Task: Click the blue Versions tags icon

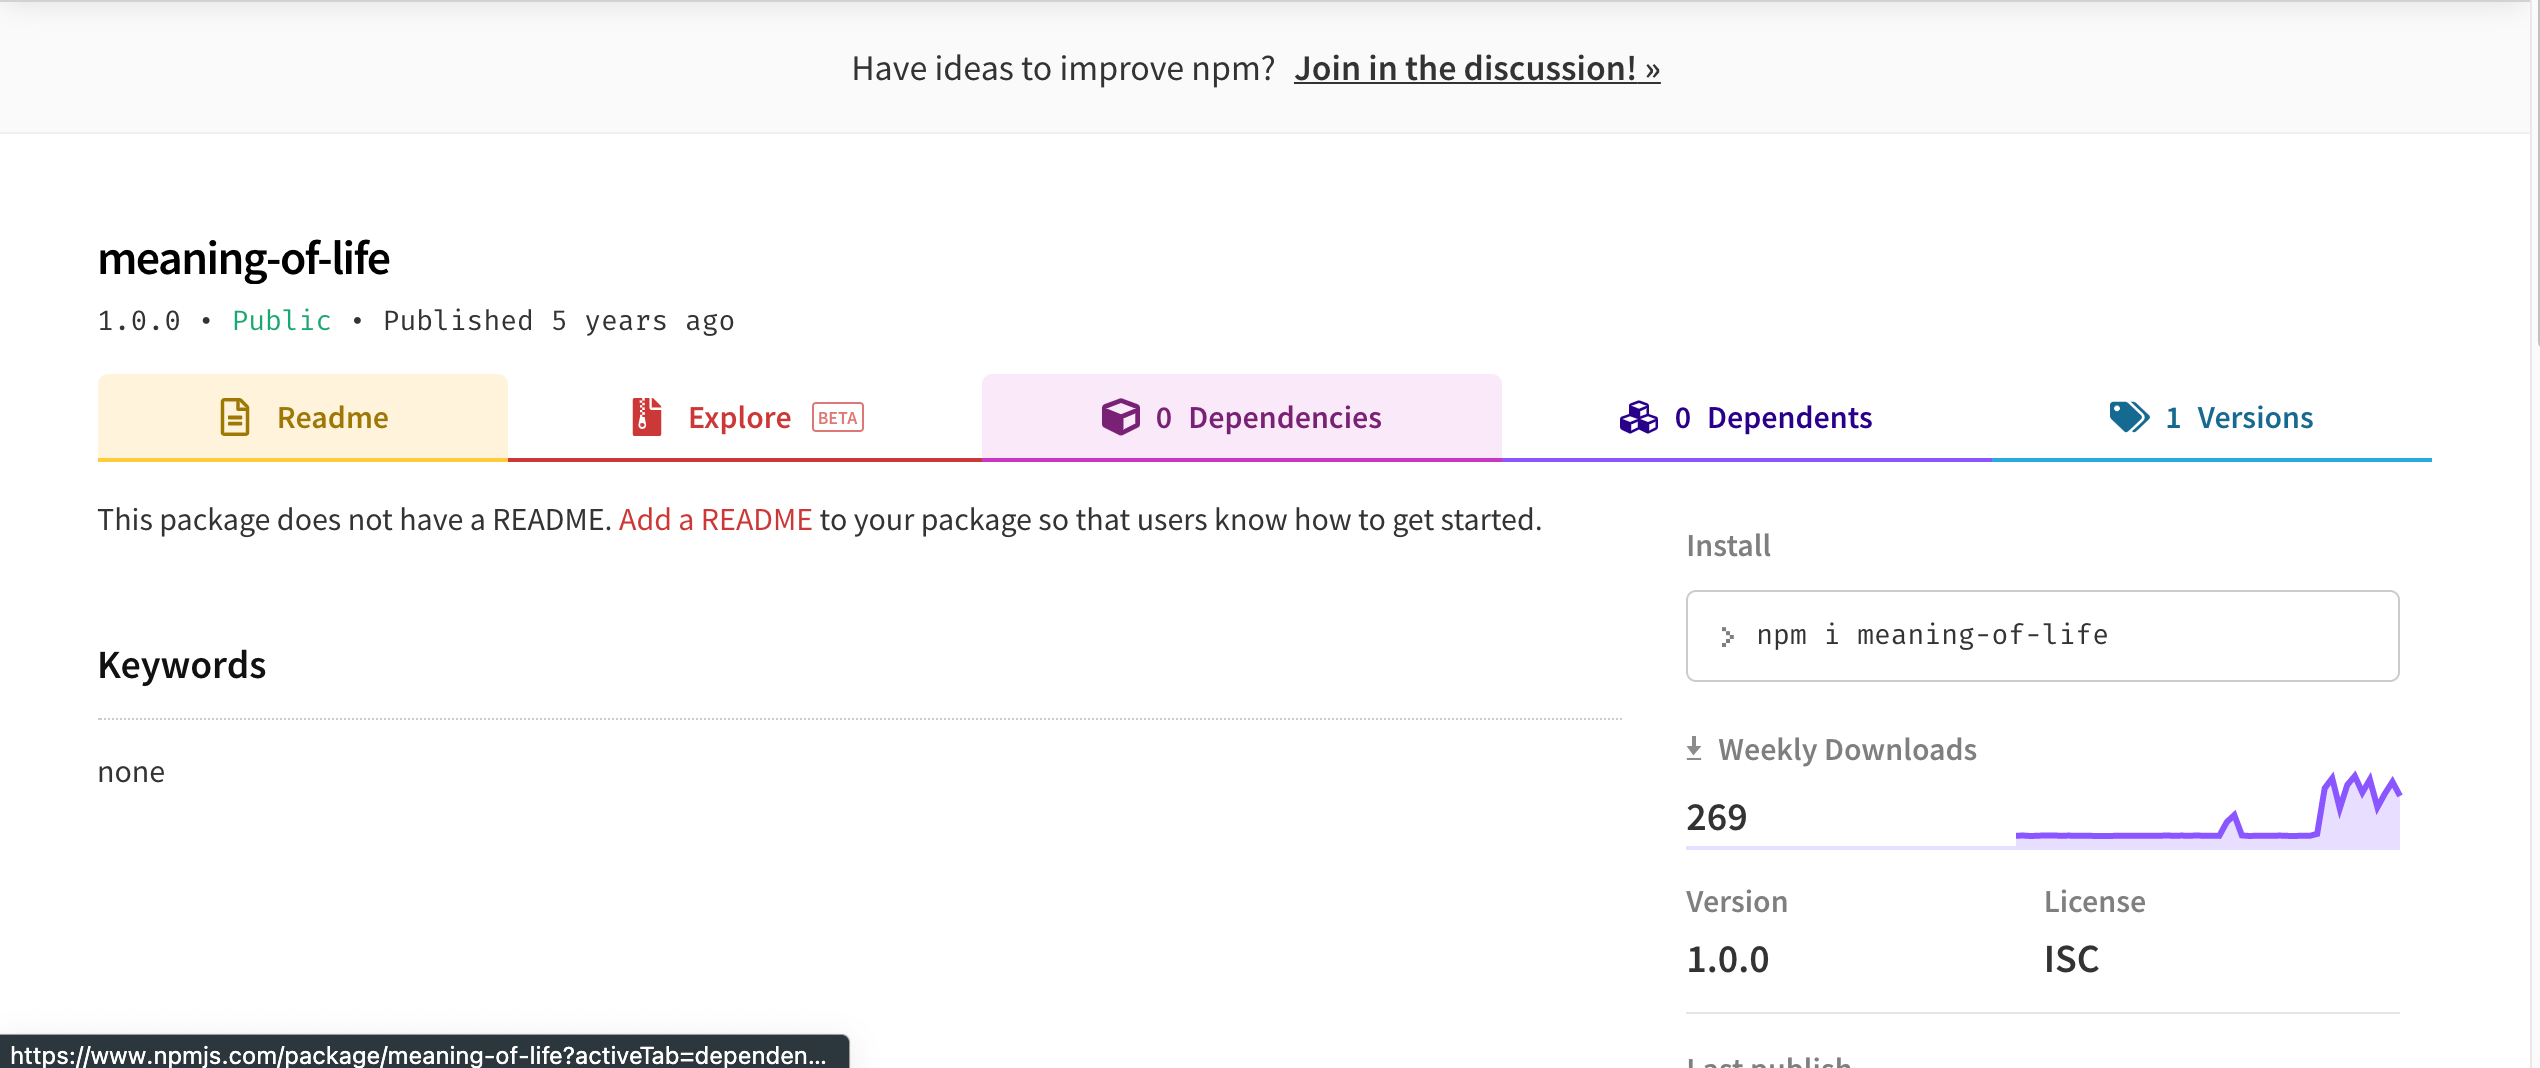Action: (2128, 417)
